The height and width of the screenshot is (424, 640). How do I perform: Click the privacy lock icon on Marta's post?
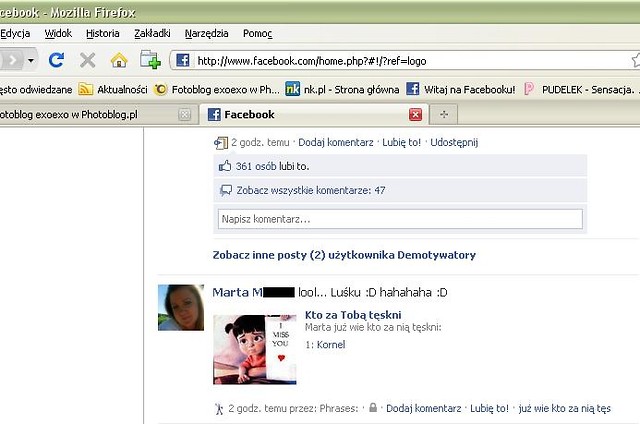tap(373, 407)
